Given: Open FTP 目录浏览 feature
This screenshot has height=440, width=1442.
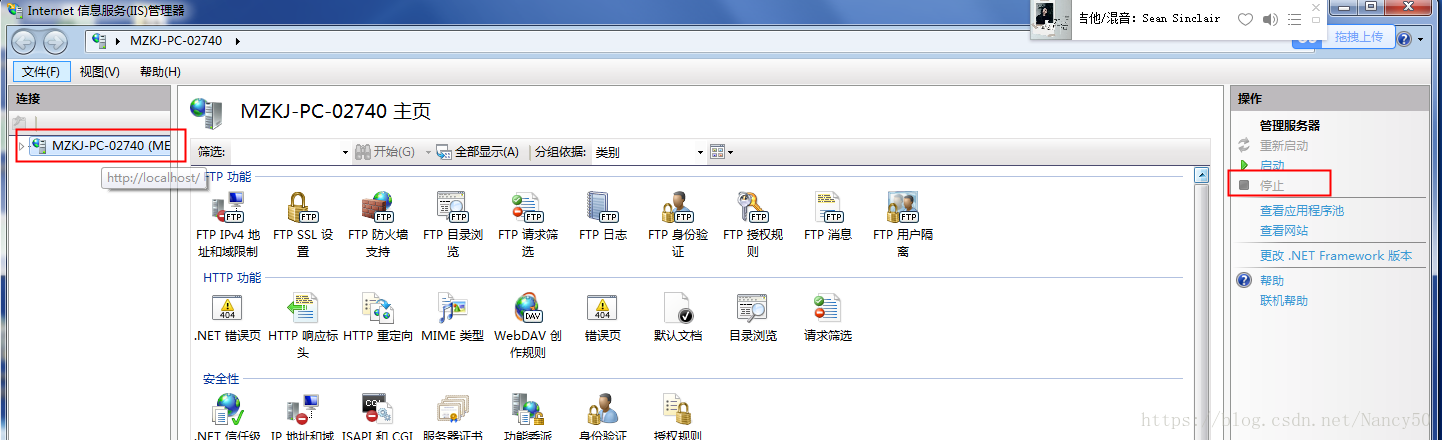Looking at the screenshot, I should [453, 224].
